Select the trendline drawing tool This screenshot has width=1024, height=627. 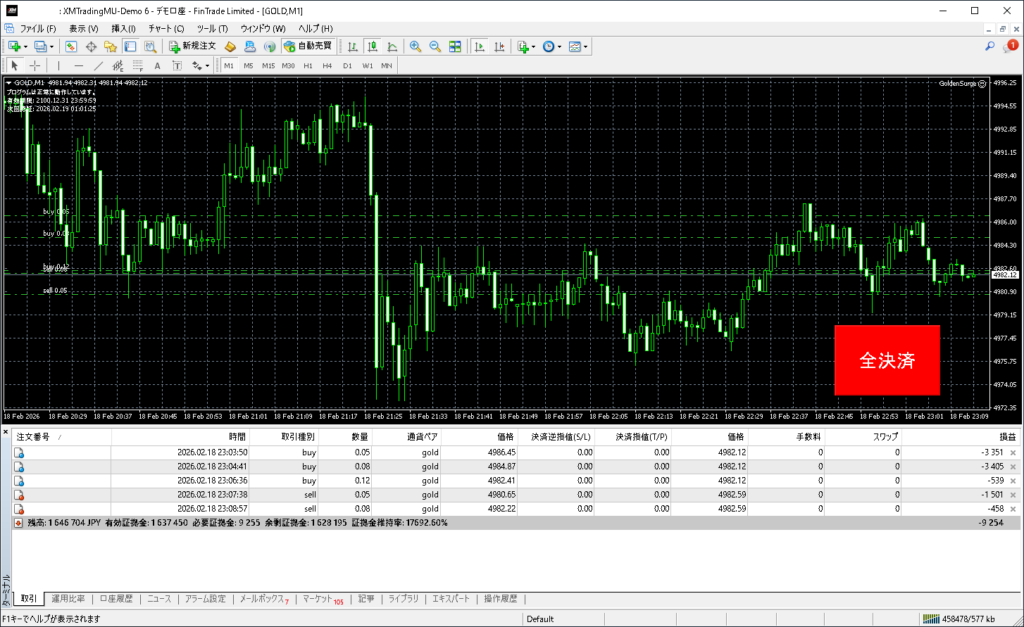[x=100, y=66]
